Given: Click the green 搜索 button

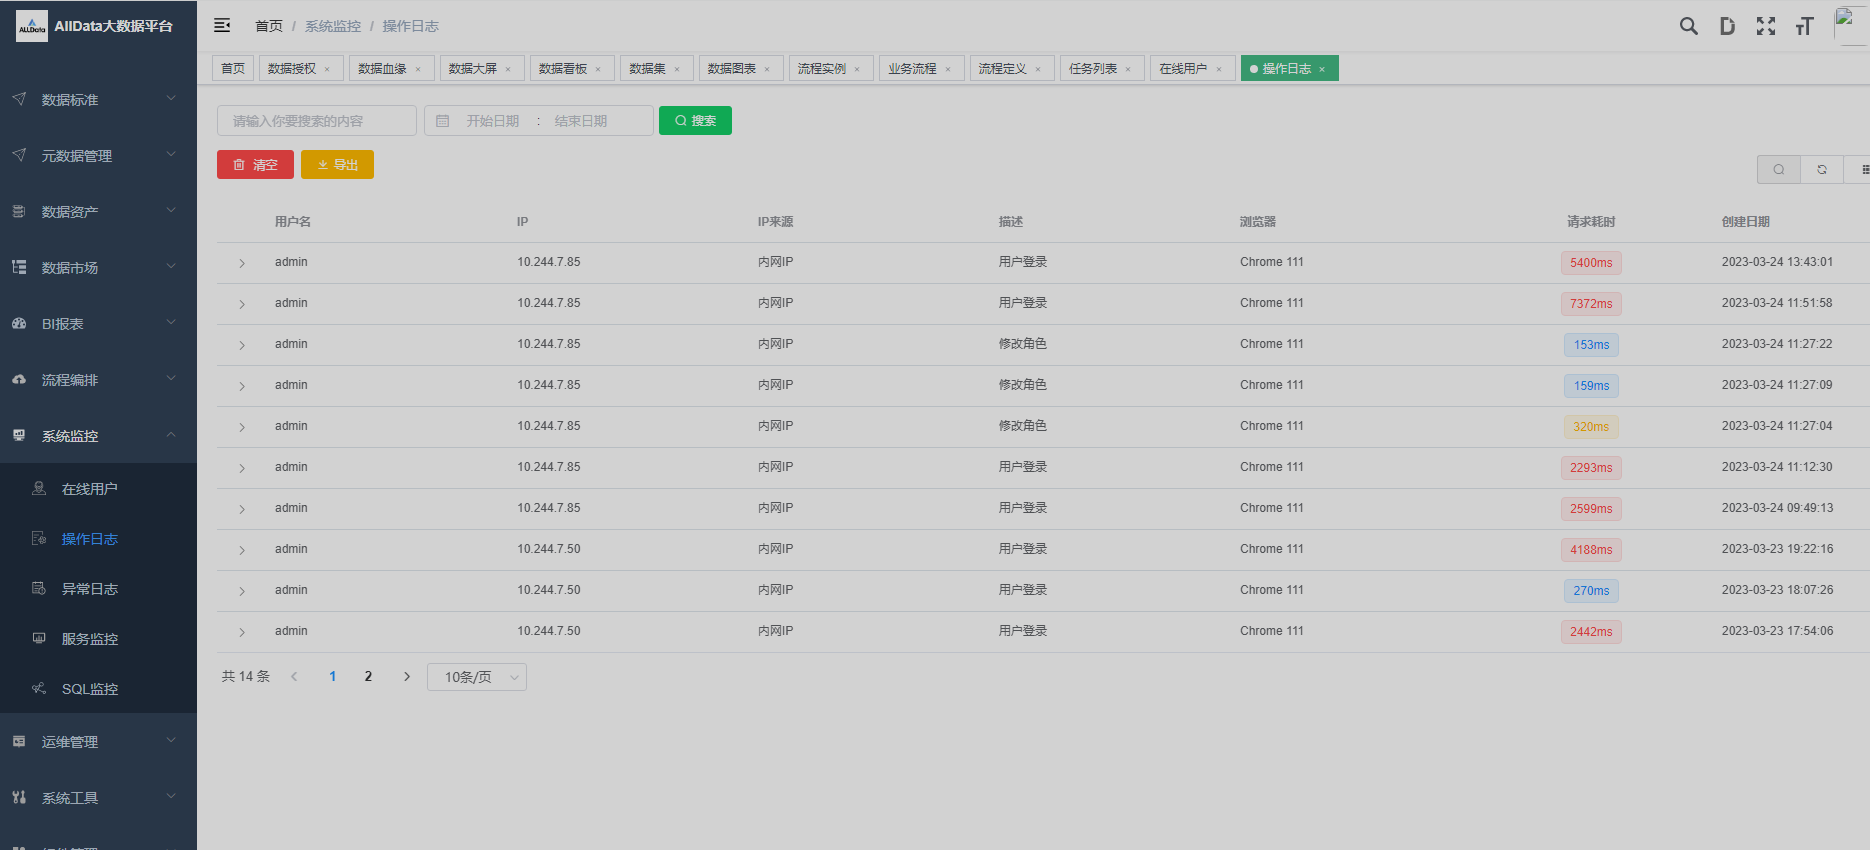Looking at the screenshot, I should pyautogui.click(x=695, y=121).
